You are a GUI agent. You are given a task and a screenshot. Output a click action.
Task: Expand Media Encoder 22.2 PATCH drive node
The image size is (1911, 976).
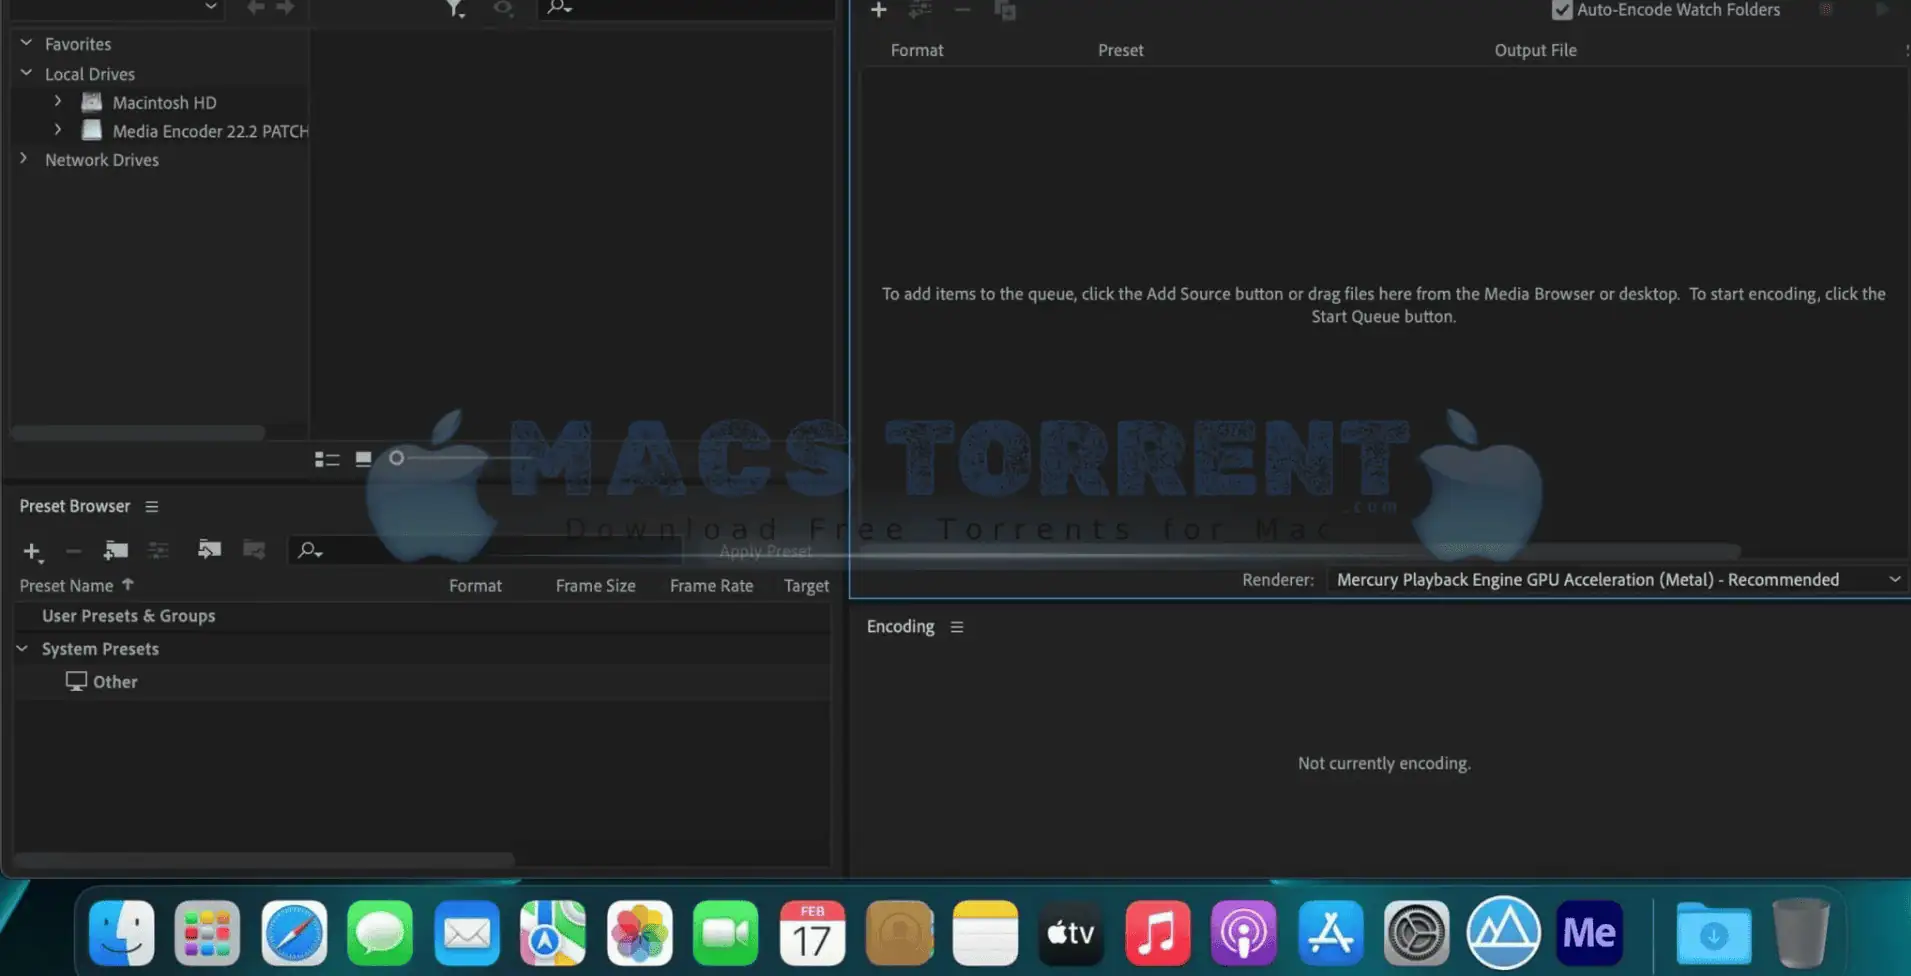[x=58, y=130]
